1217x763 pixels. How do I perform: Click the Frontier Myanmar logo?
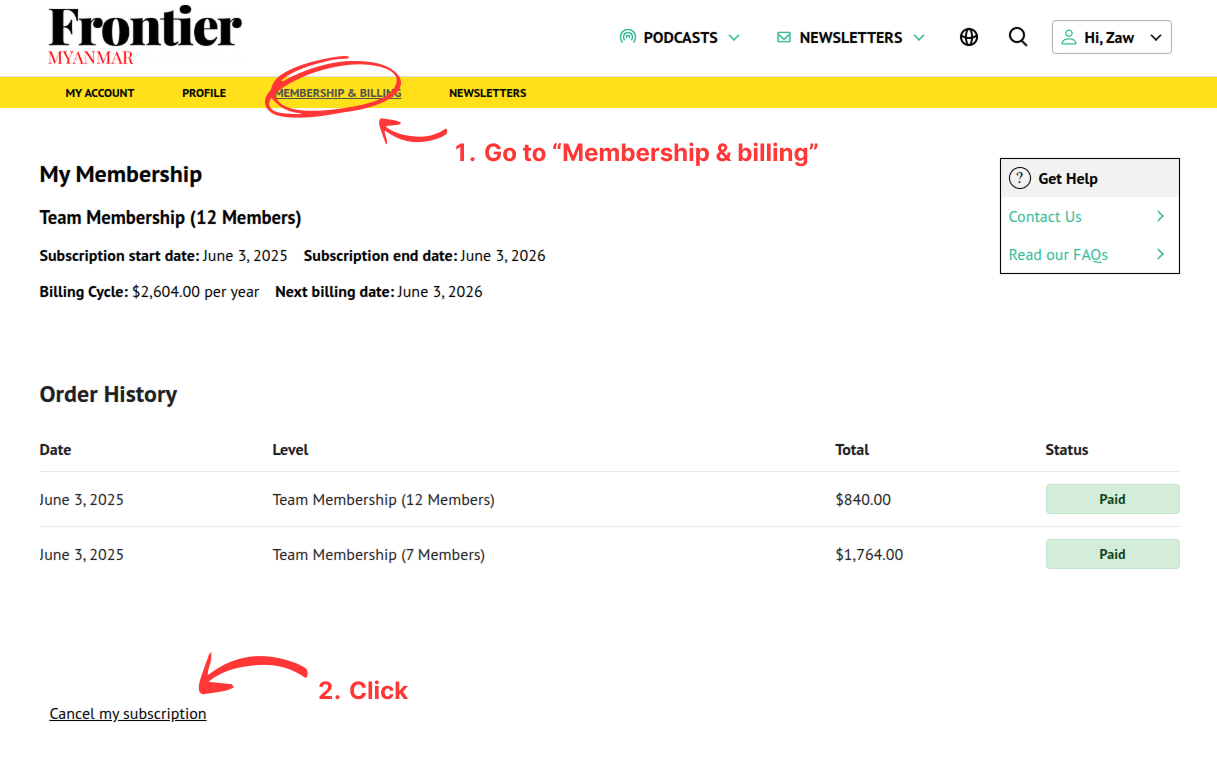[x=144, y=36]
